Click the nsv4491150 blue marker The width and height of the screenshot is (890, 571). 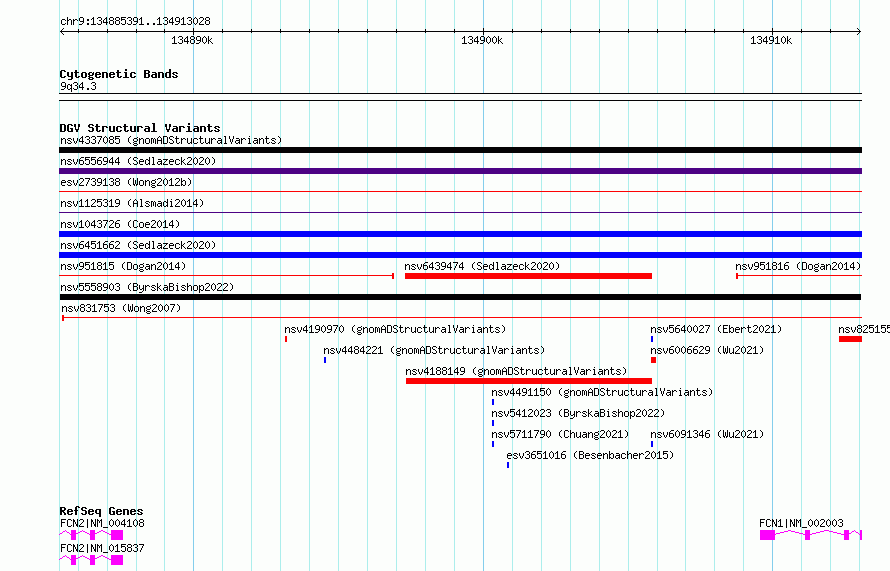(x=493, y=402)
